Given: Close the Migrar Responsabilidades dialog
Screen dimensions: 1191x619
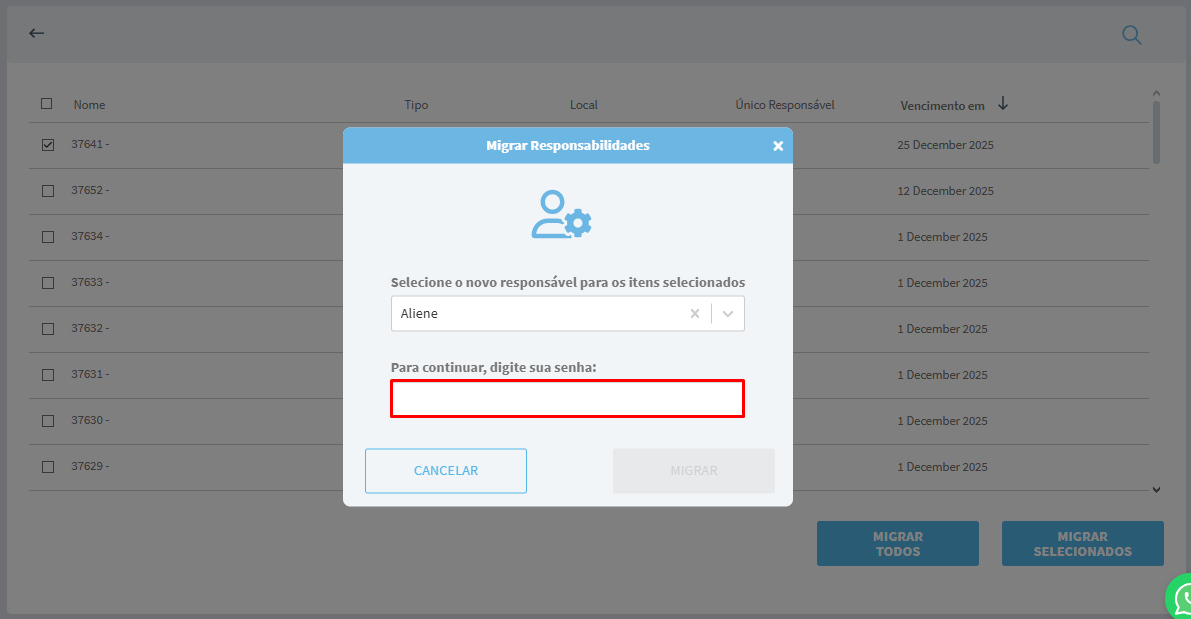Looking at the screenshot, I should click(x=778, y=146).
